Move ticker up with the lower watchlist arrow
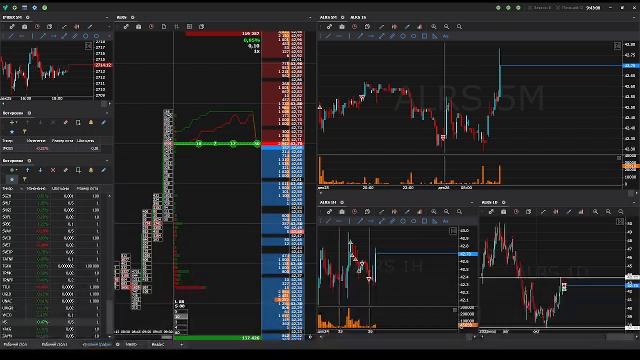 click(x=27, y=170)
